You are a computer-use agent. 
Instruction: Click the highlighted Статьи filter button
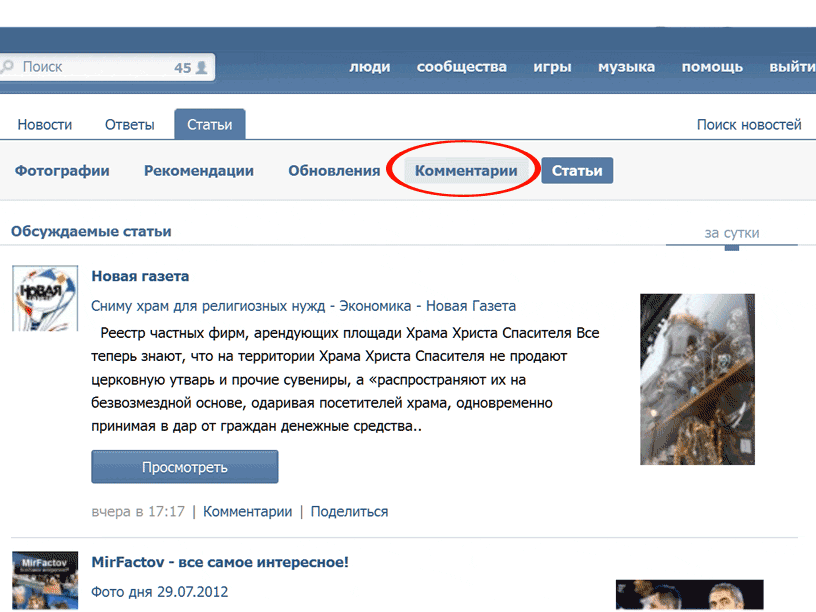coord(577,171)
